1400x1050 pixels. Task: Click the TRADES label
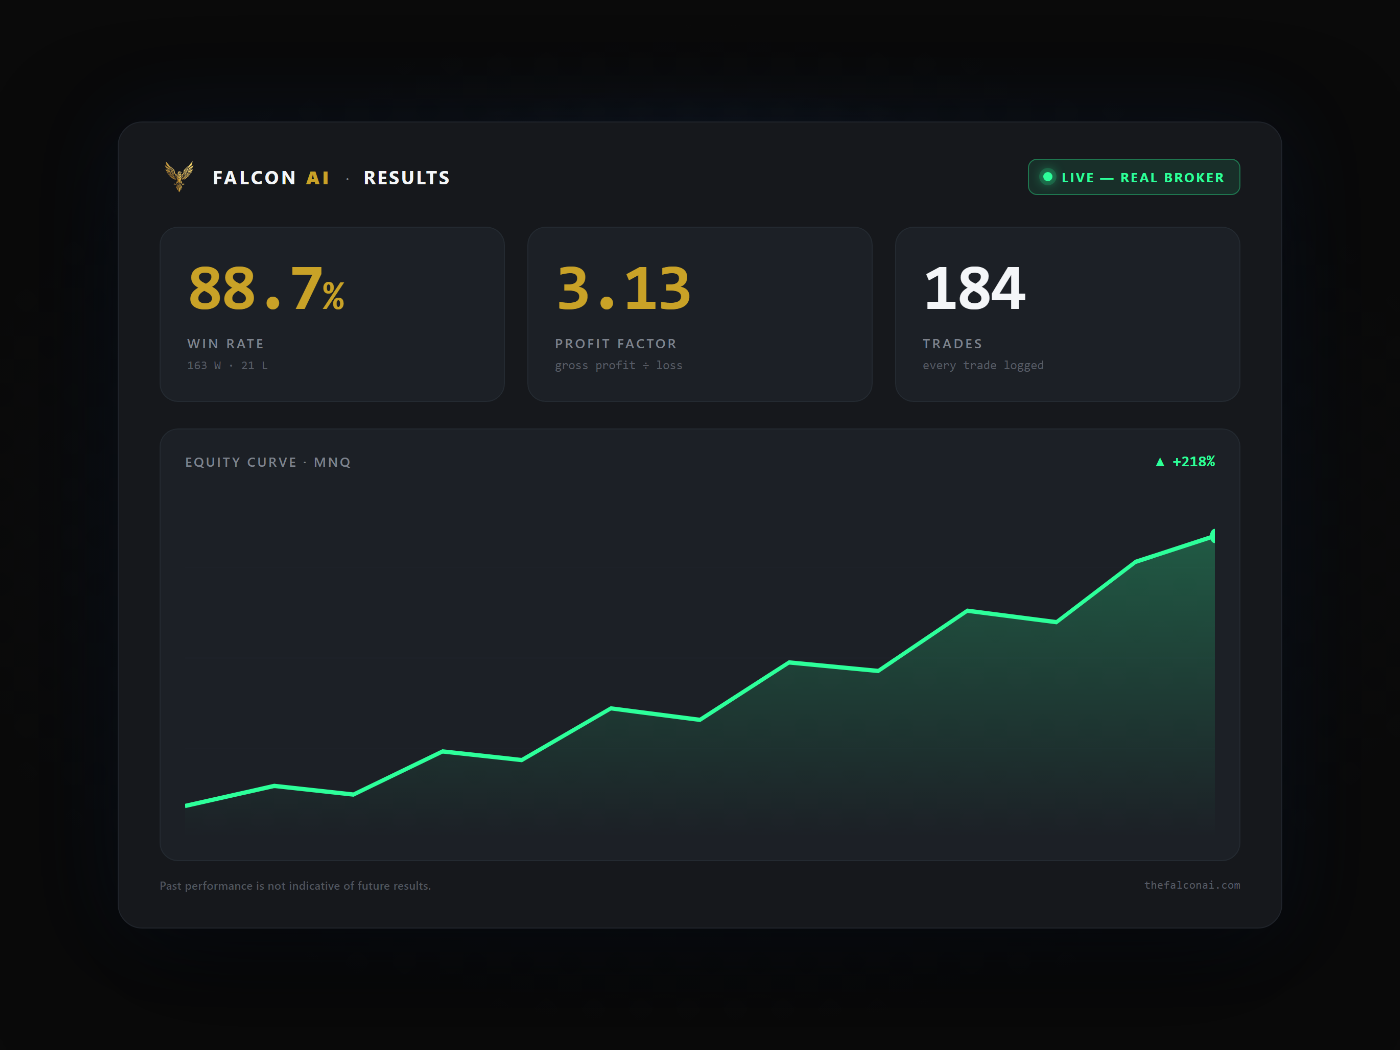click(x=953, y=344)
